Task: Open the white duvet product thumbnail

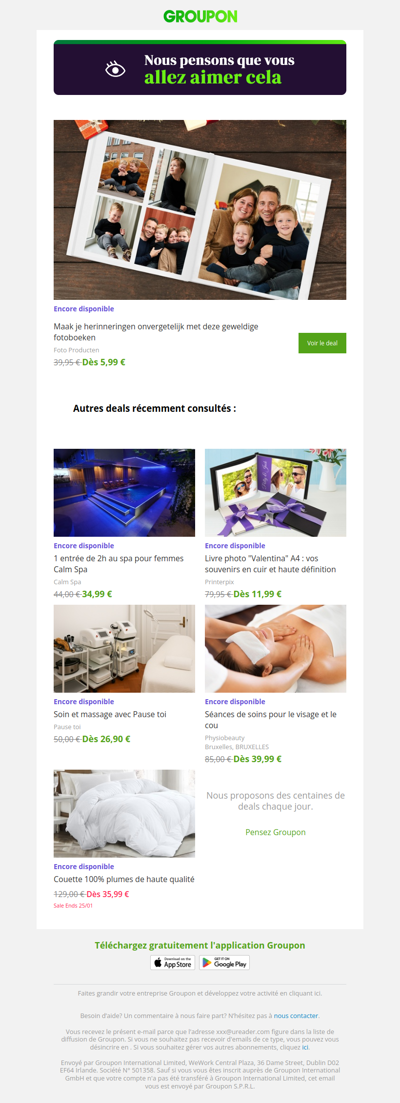Action: (124, 813)
